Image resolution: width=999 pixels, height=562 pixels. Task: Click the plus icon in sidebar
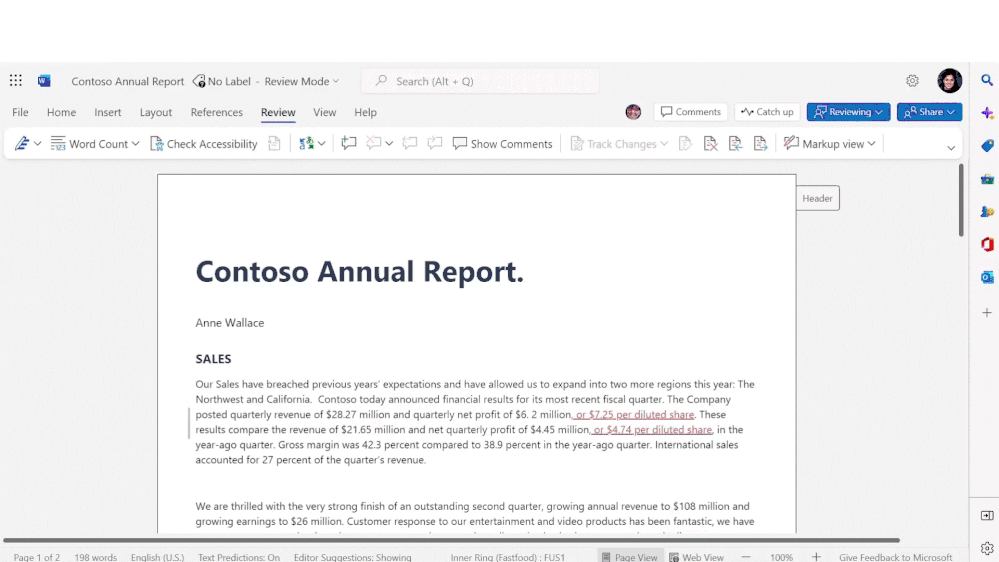pos(987,313)
